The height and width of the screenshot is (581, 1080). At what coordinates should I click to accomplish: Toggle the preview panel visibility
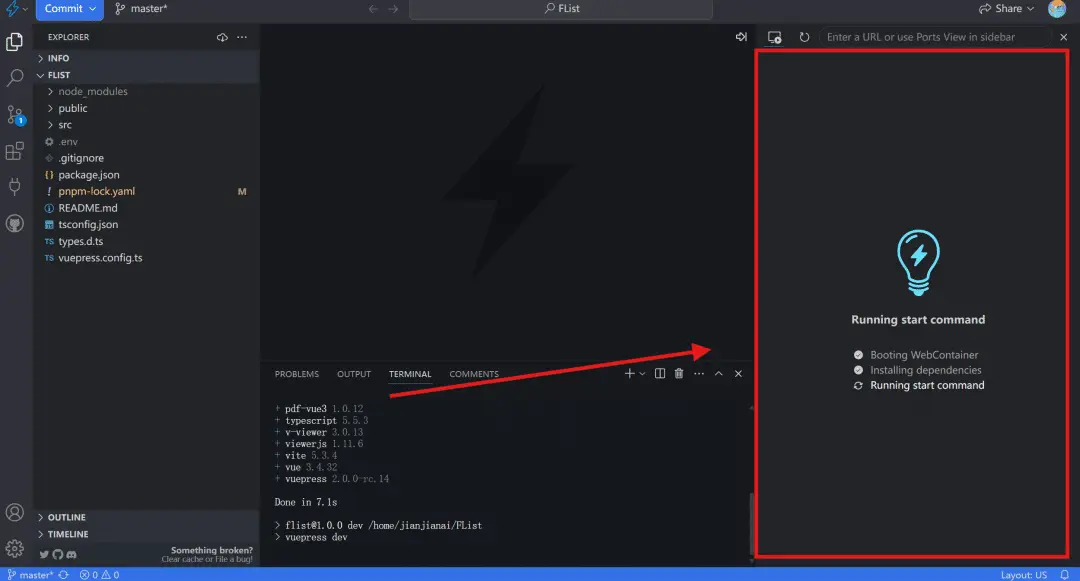pos(741,37)
